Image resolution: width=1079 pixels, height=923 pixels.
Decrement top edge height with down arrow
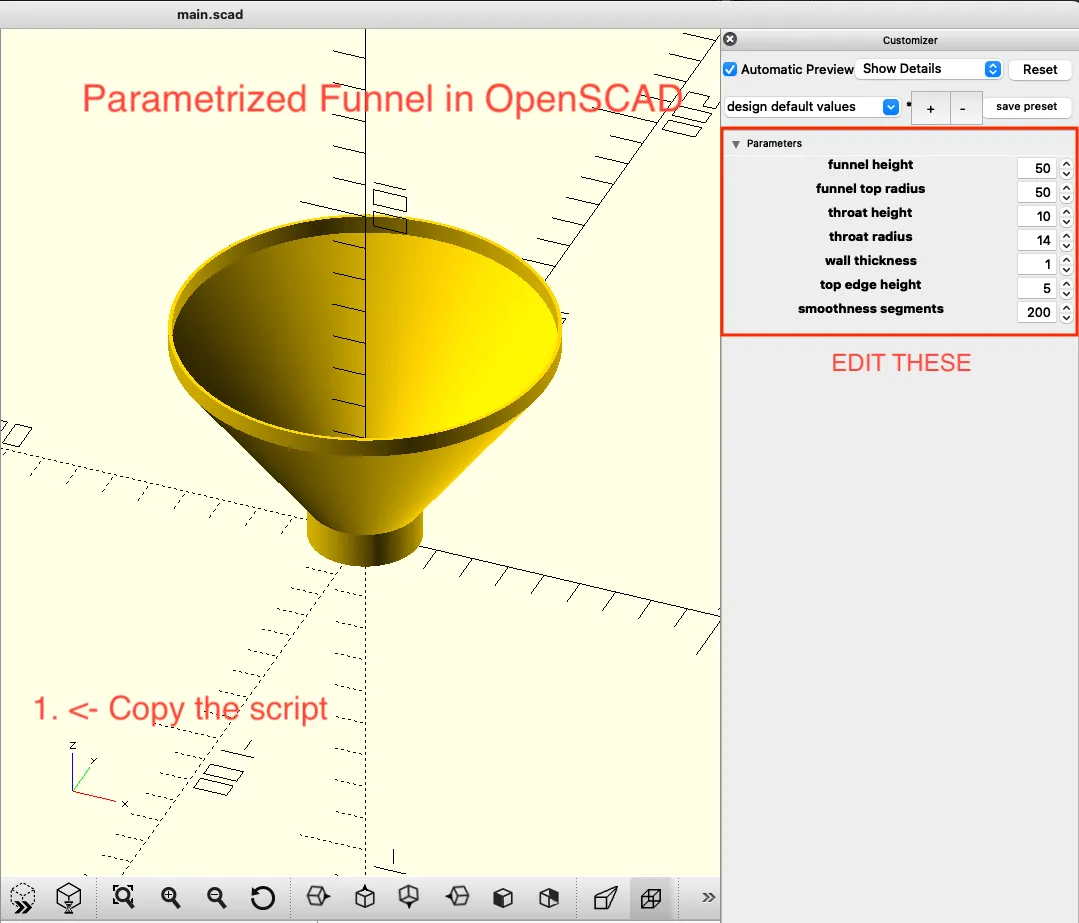click(1066, 294)
